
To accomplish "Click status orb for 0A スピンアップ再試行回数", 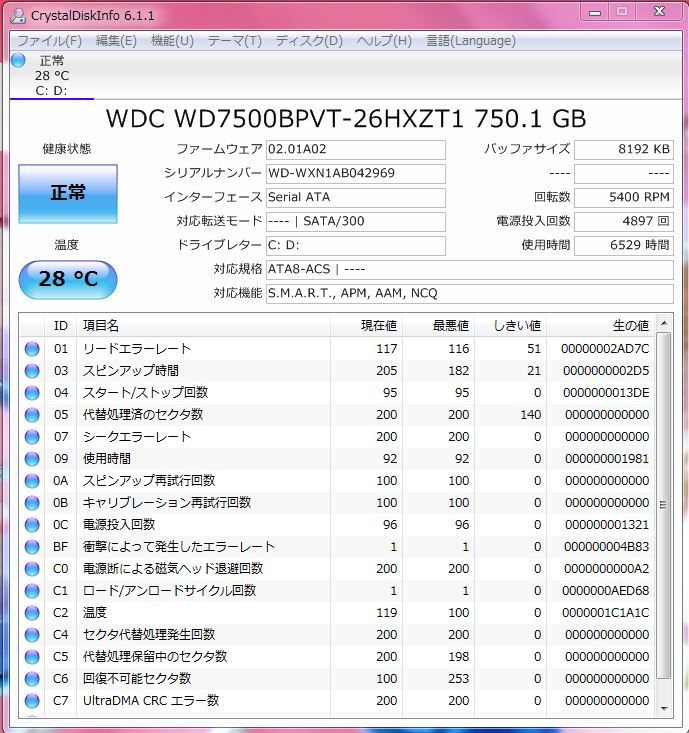I will pos(32,481).
